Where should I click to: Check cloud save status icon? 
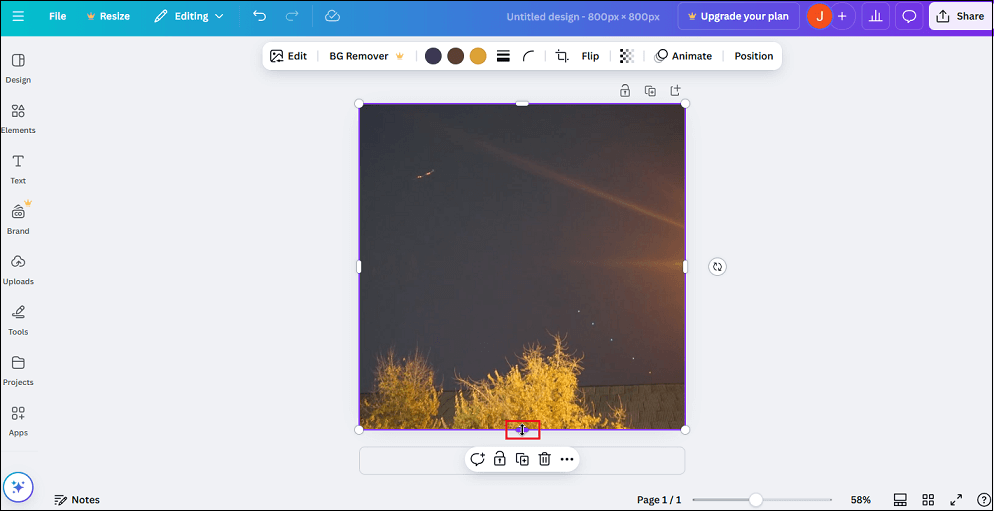(333, 16)
